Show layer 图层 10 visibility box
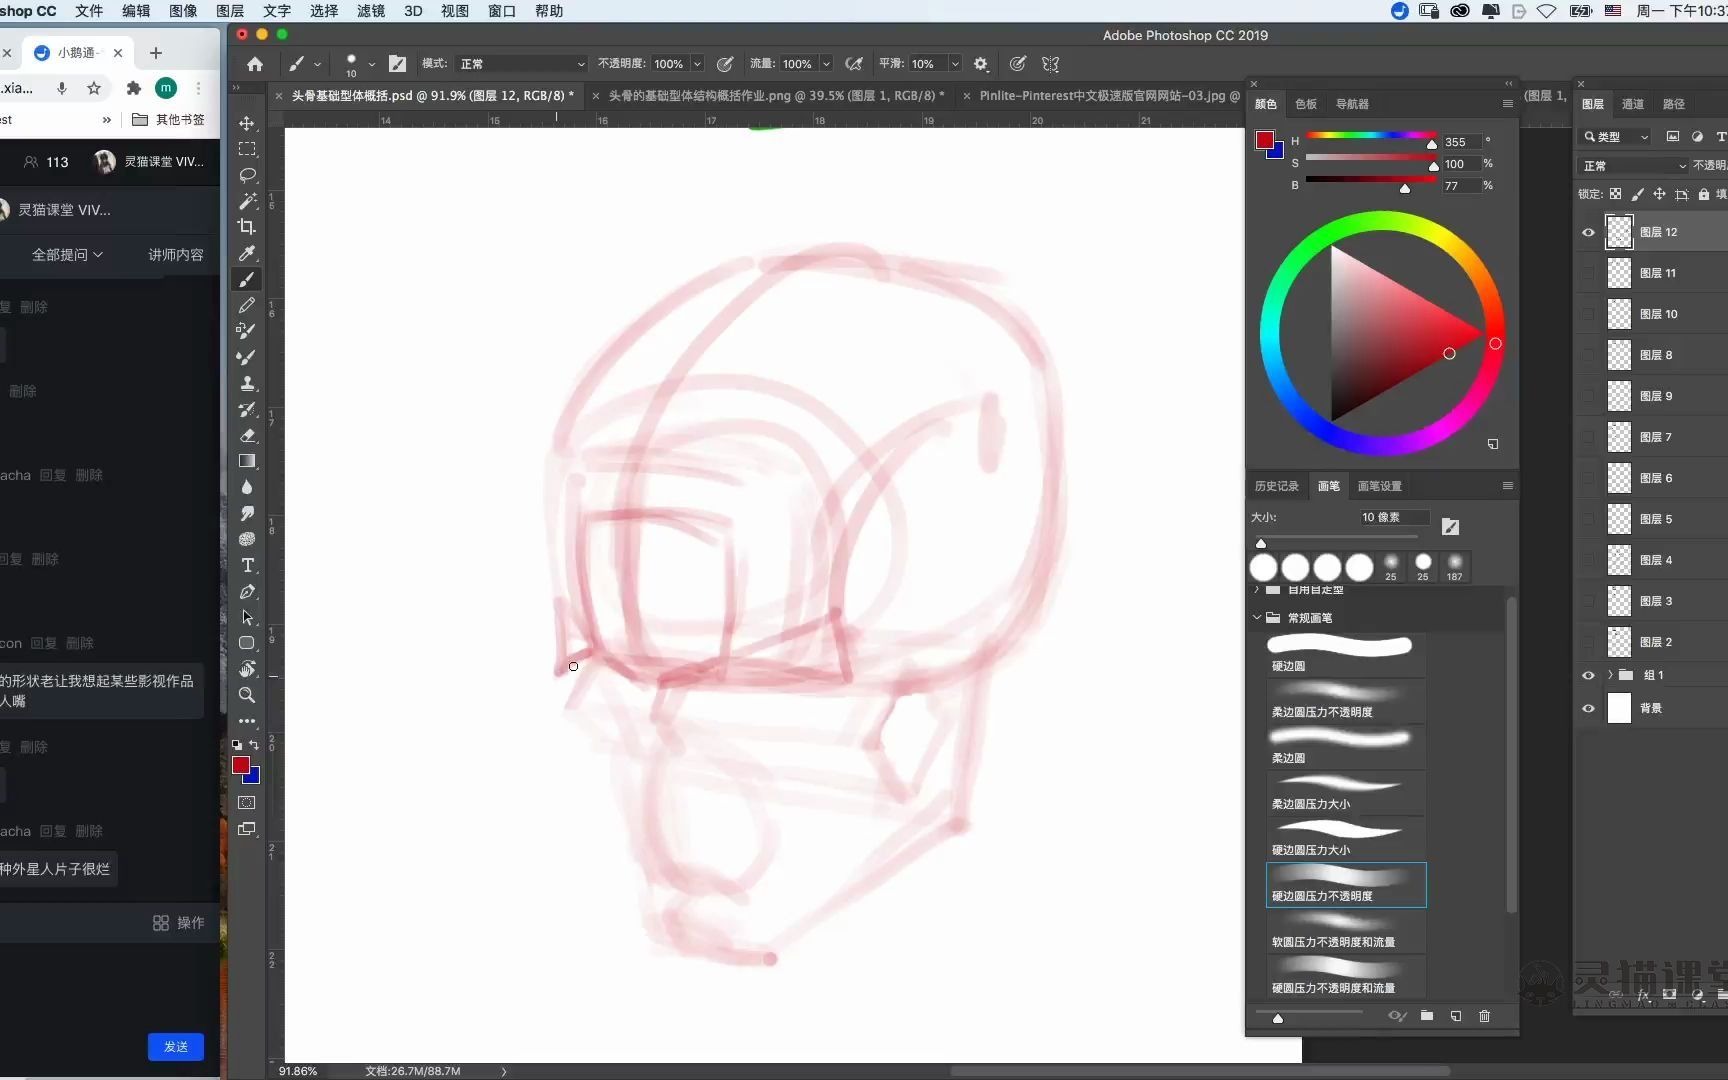The width and height of the screenshot is (1728, 1080). pos(1588,314)
